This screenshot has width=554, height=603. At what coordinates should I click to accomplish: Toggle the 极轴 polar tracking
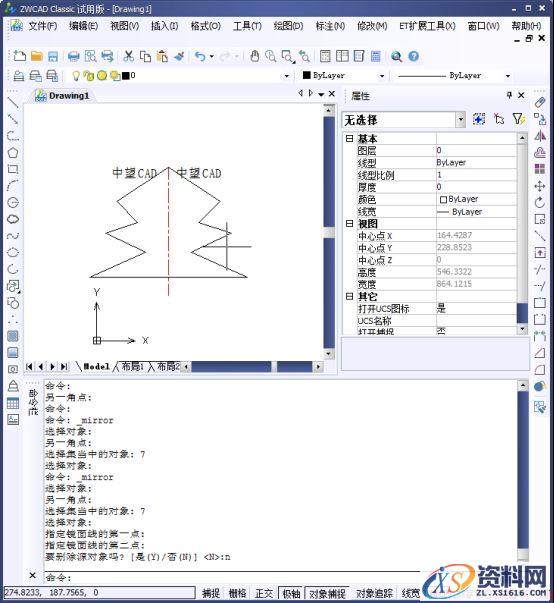tap(291, 593)
